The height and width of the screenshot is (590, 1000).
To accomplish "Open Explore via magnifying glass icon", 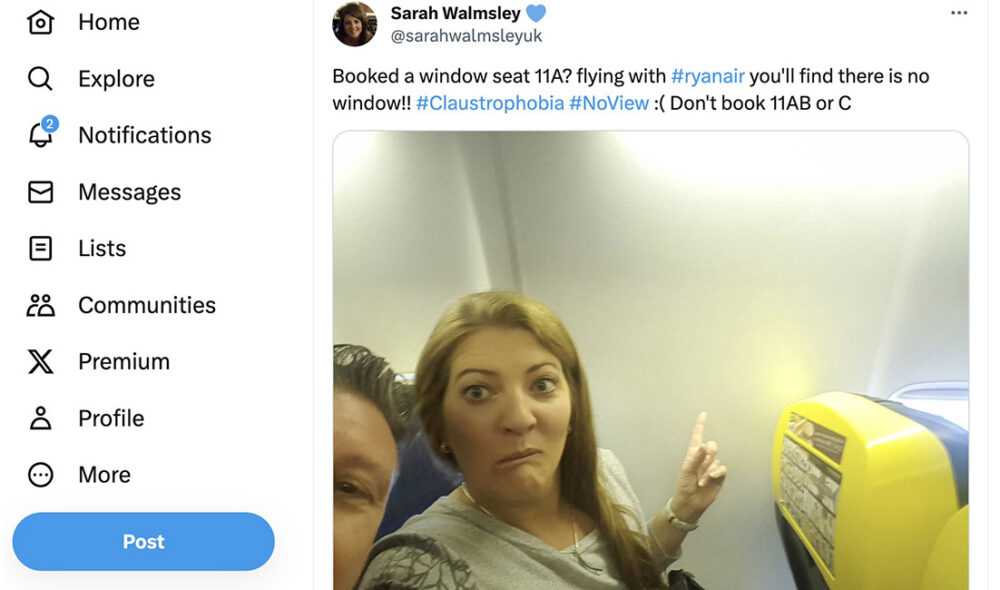I will click(40, 78).
